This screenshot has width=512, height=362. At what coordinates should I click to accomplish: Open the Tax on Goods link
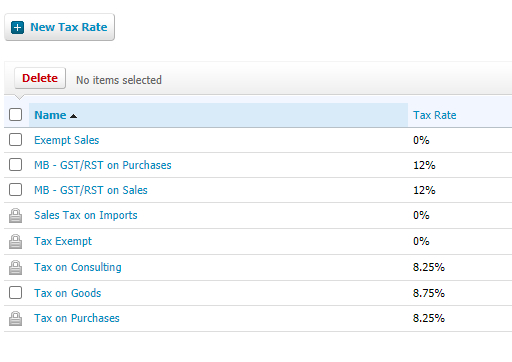[68, 293]
